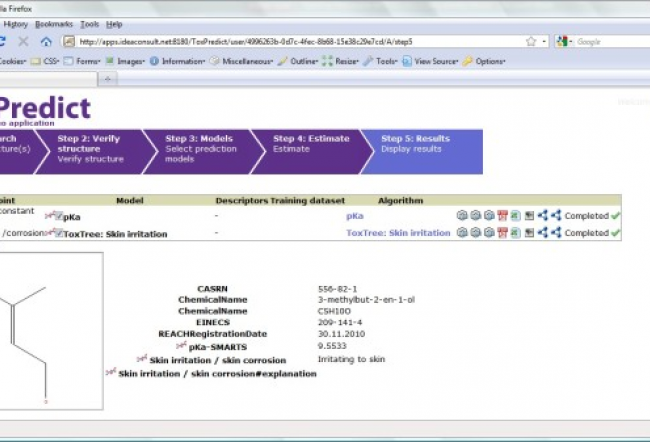This screenshot has height=442, width=650.
Task: Click second blue share-graph icon in pKa row
Action: click(556, 215)
